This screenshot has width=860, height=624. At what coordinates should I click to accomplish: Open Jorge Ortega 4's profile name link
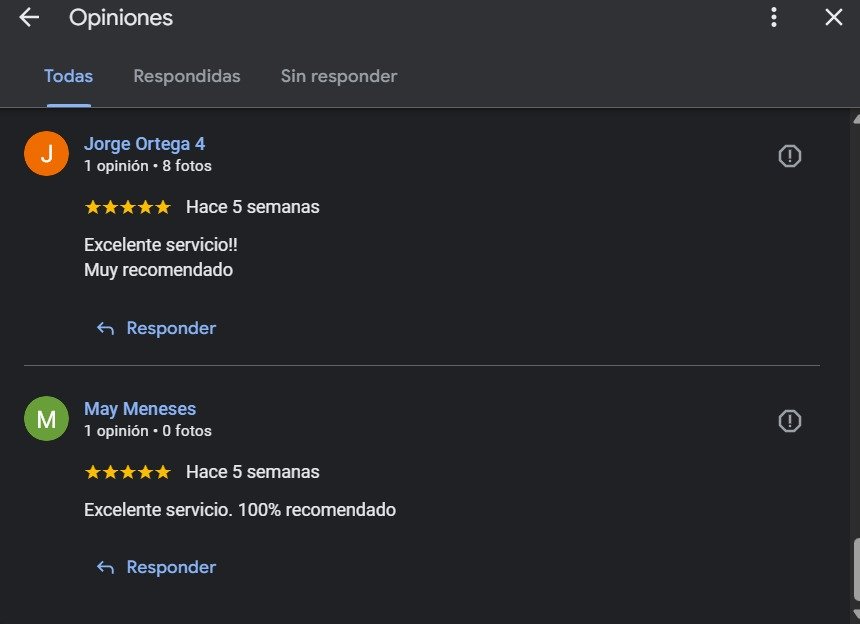tap(144, 144)
